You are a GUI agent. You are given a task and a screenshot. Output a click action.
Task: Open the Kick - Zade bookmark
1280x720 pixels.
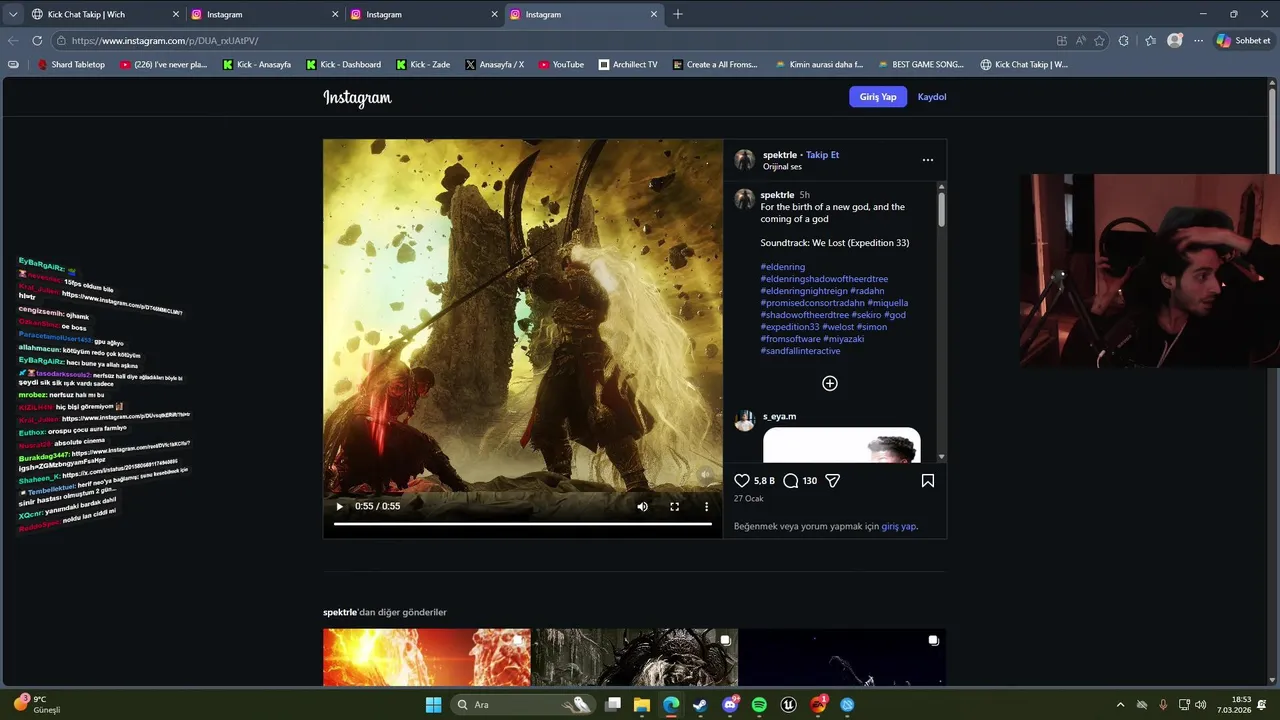(423, 64)
